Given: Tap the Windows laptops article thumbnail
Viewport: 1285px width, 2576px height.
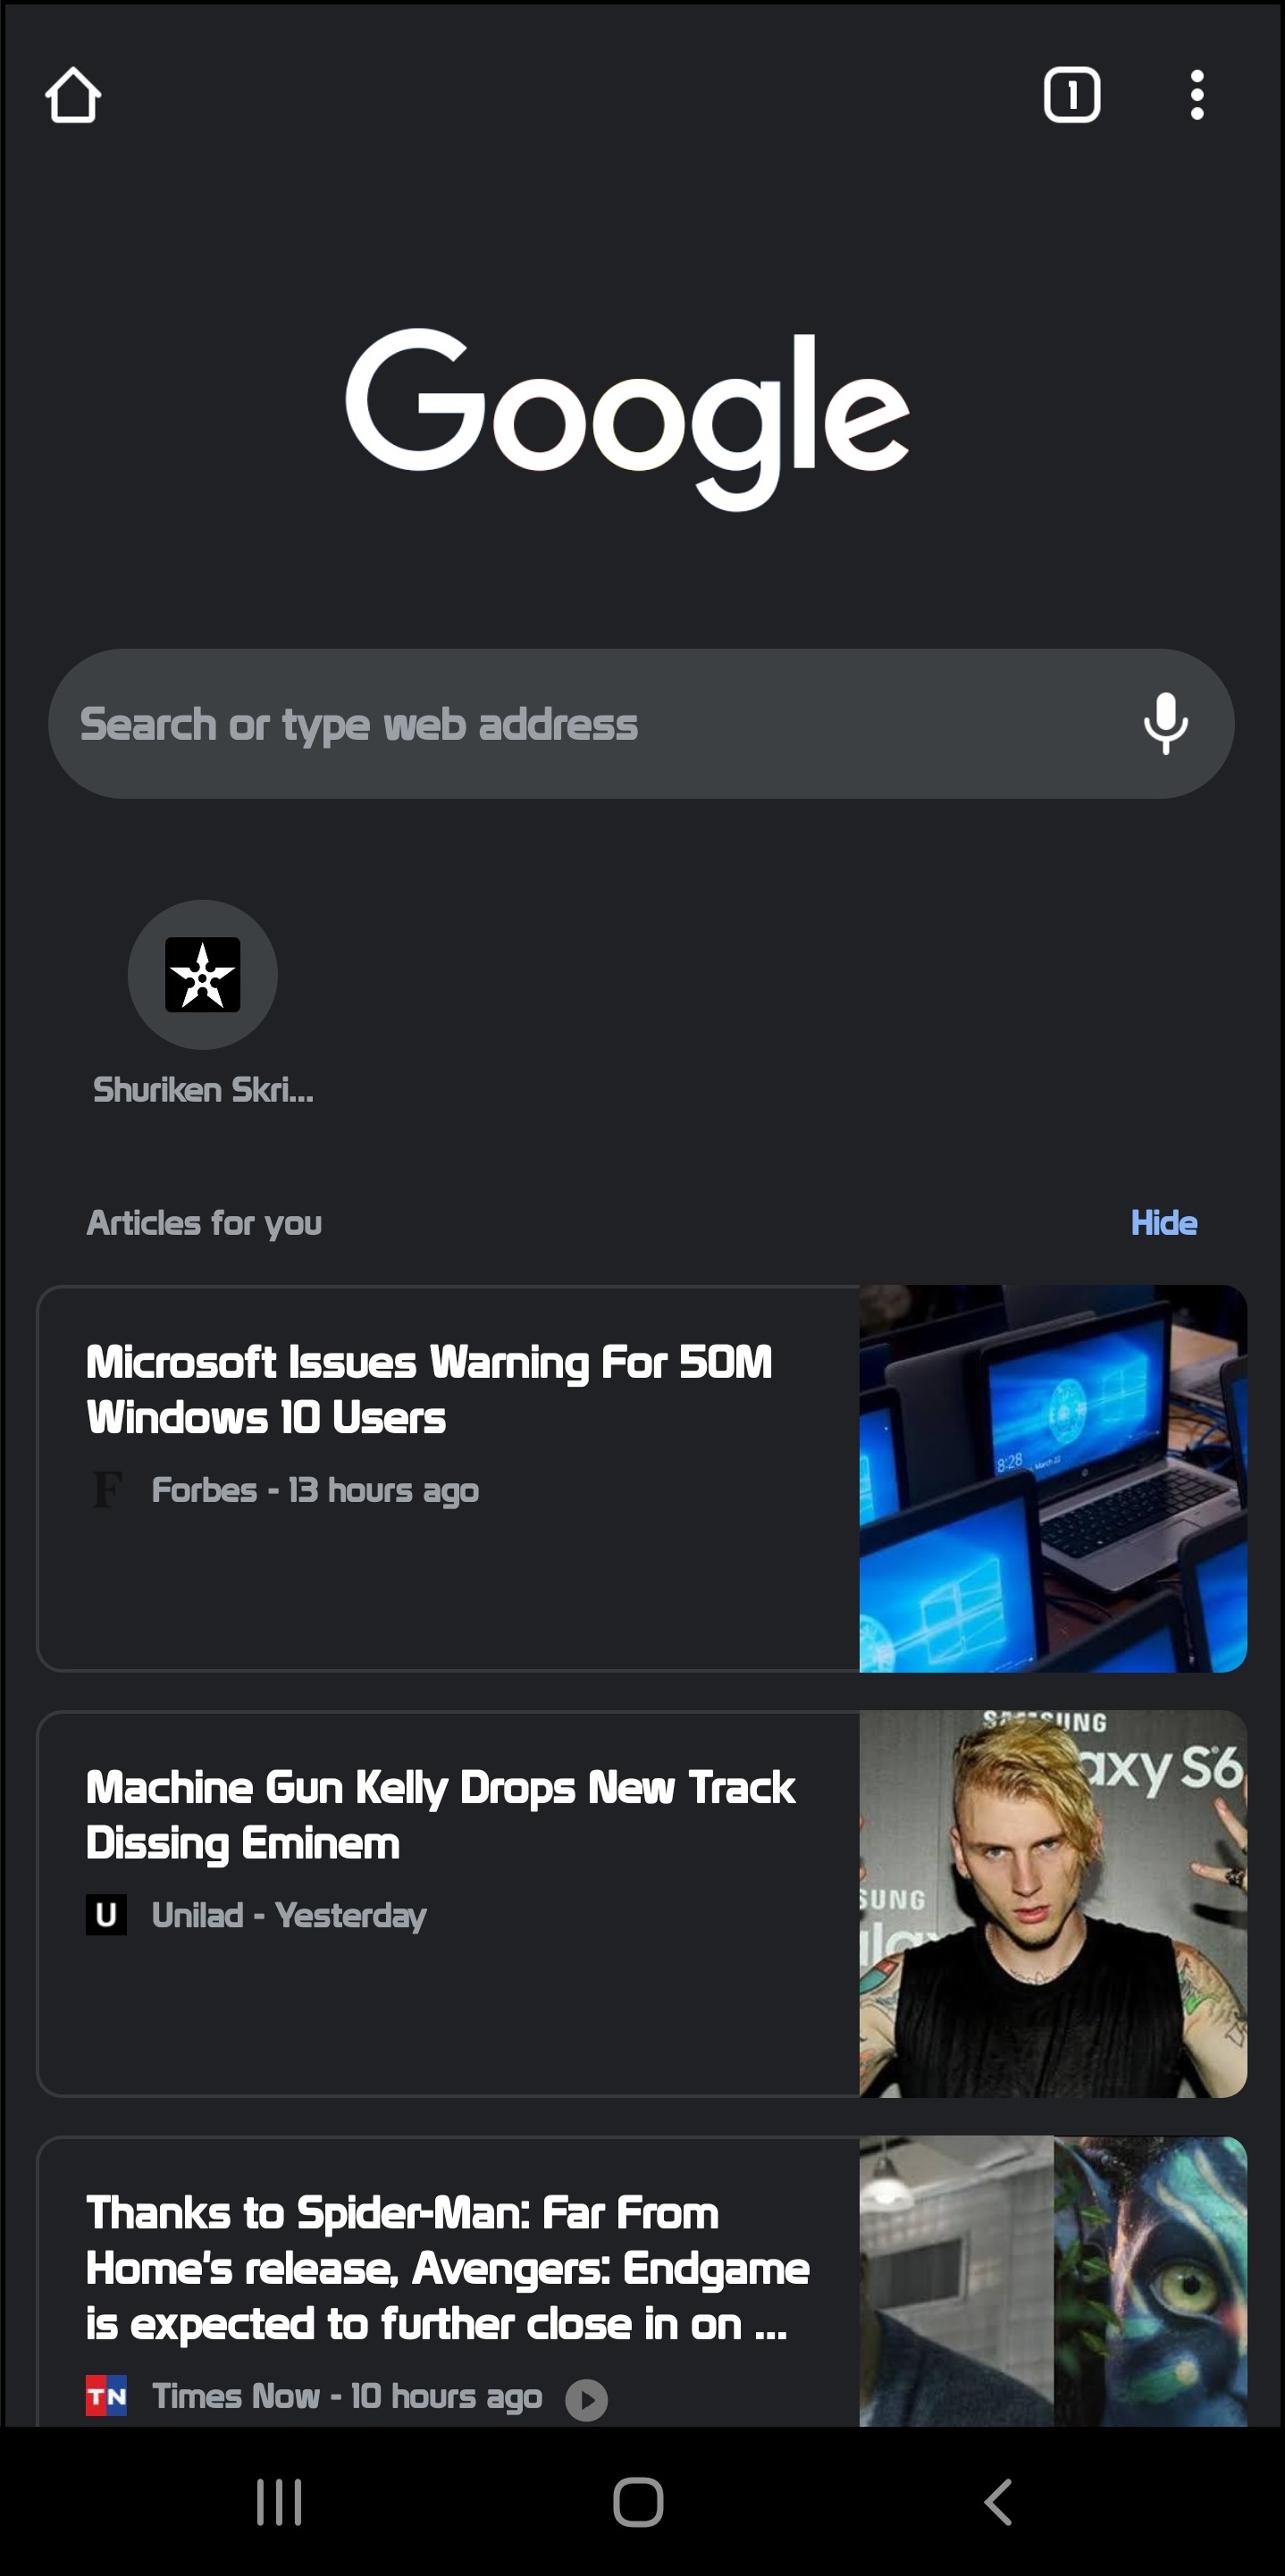Looking at the screenshot, I should coord(1052,1478).
